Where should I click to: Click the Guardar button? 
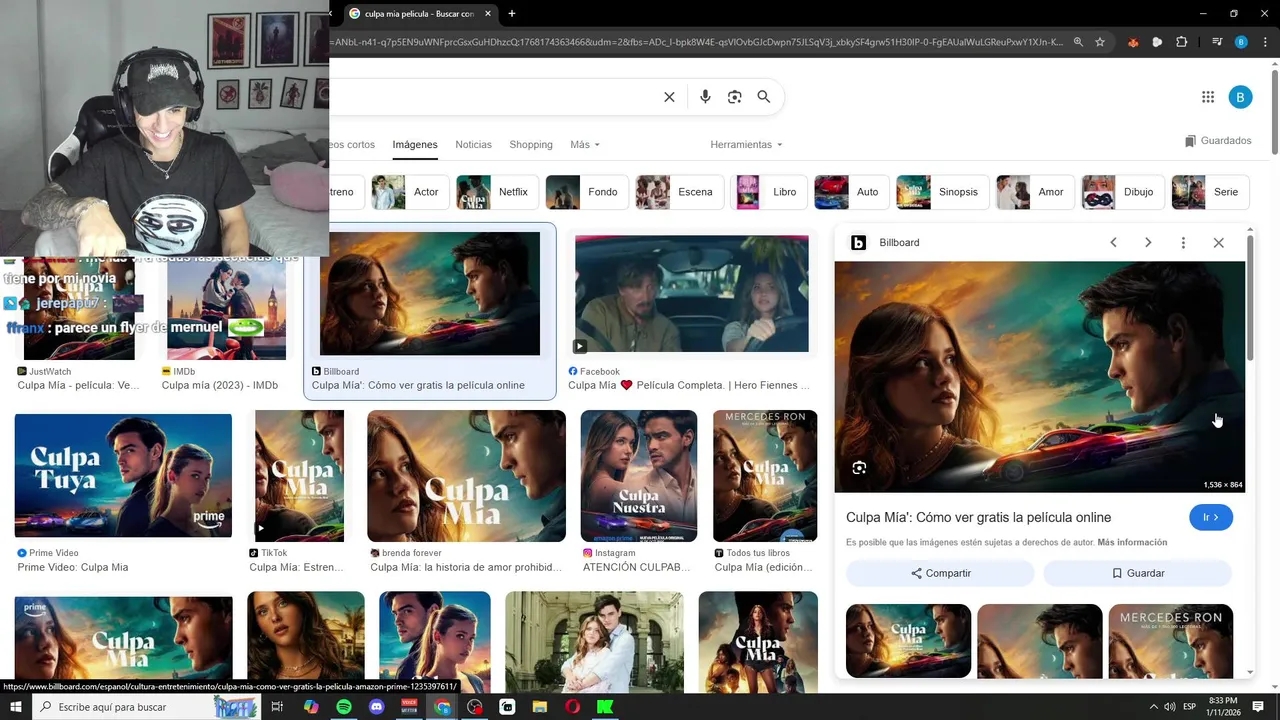(1138, 573)
